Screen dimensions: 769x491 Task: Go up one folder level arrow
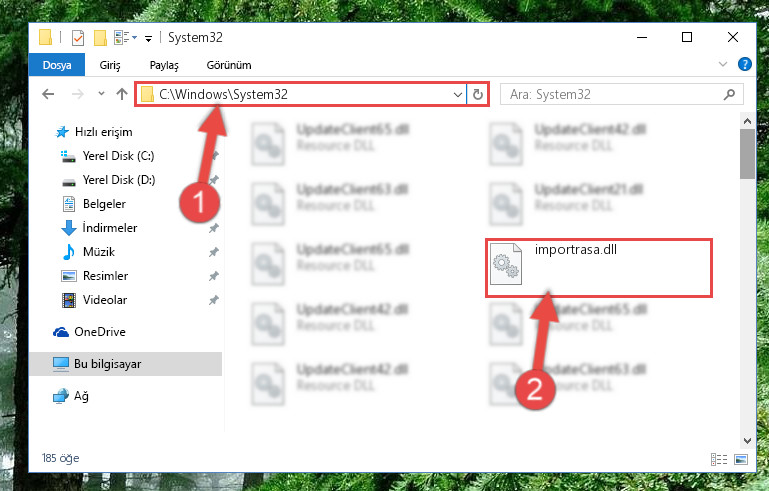(x=122, y=94)
